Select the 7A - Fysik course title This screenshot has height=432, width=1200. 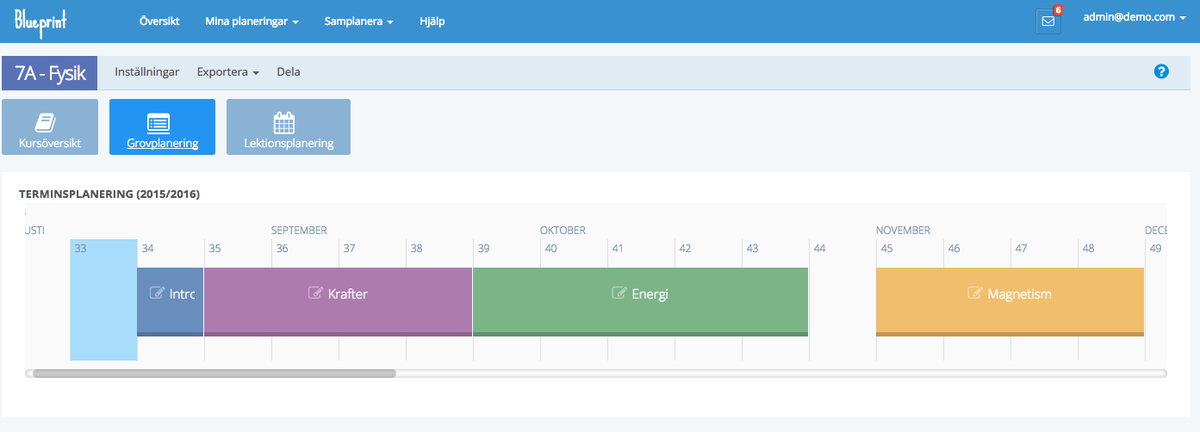click(50, 73)
